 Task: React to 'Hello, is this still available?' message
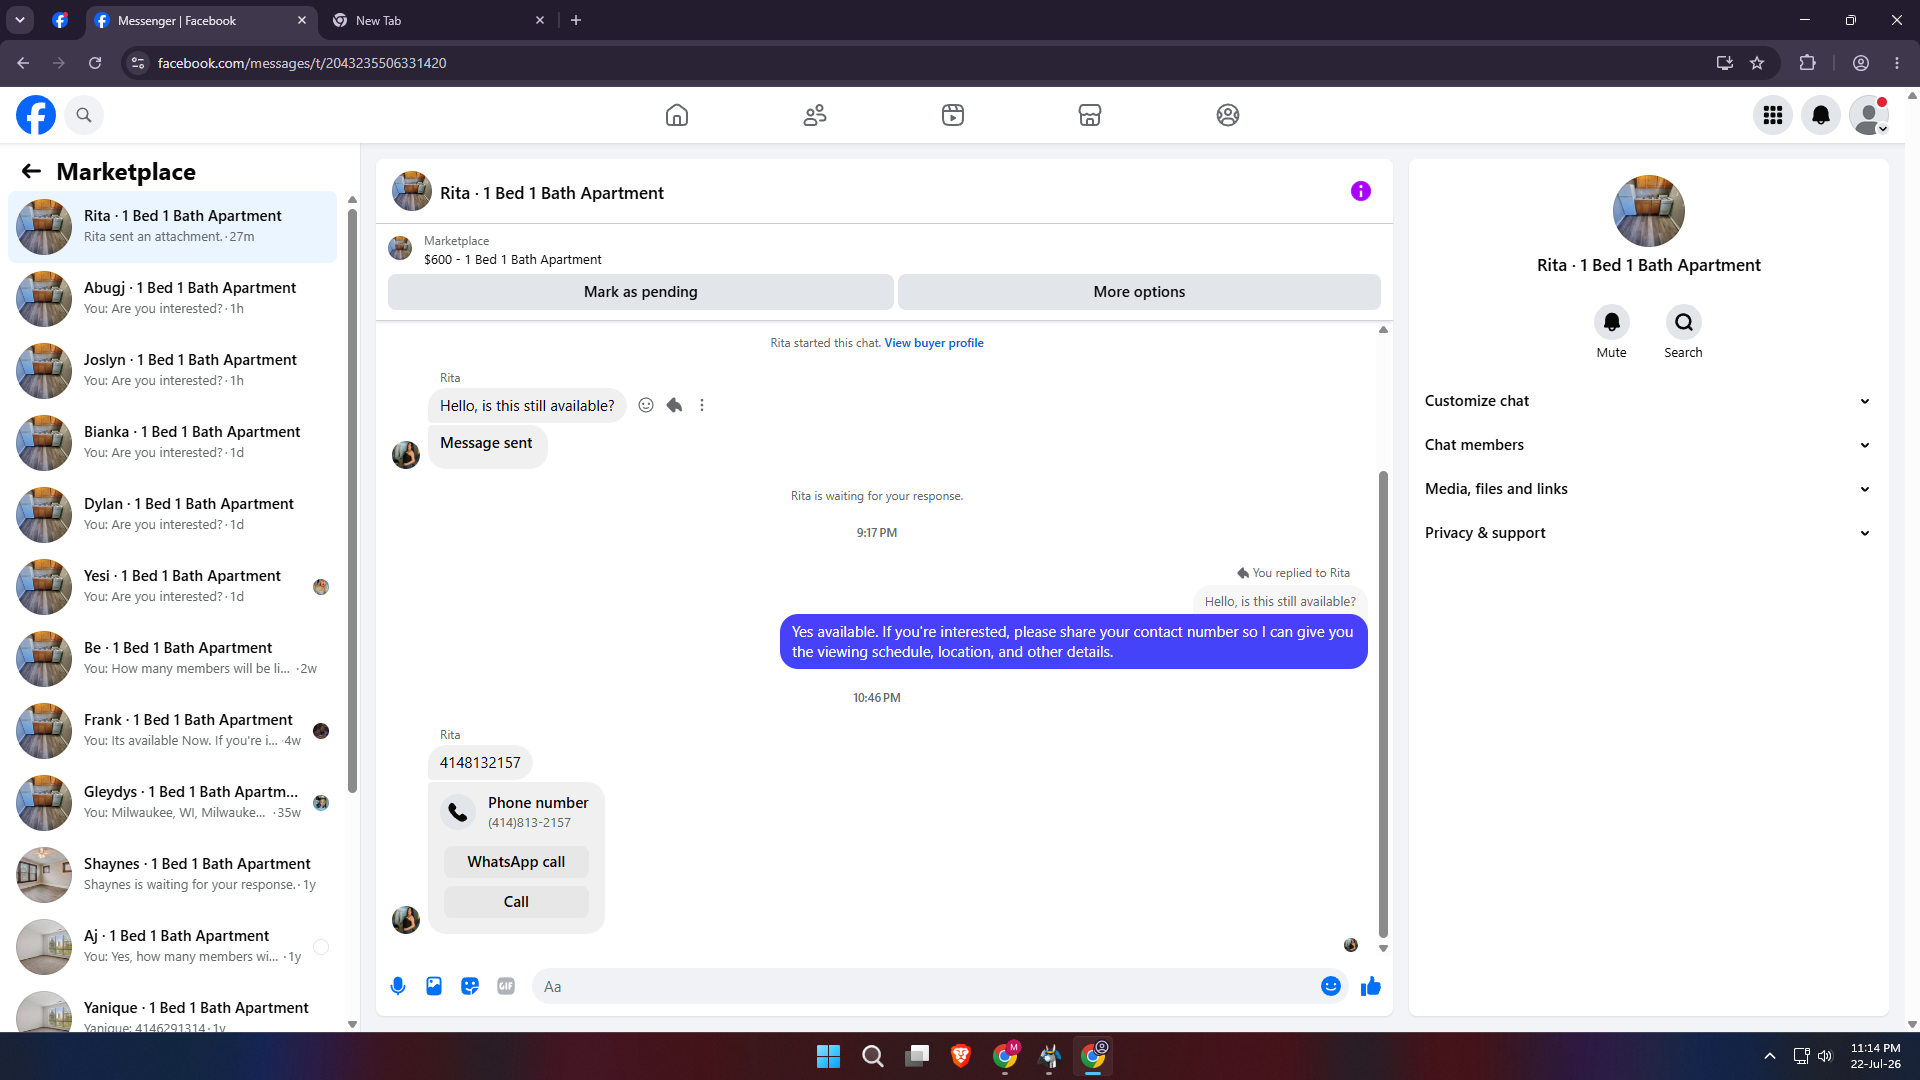646,405
